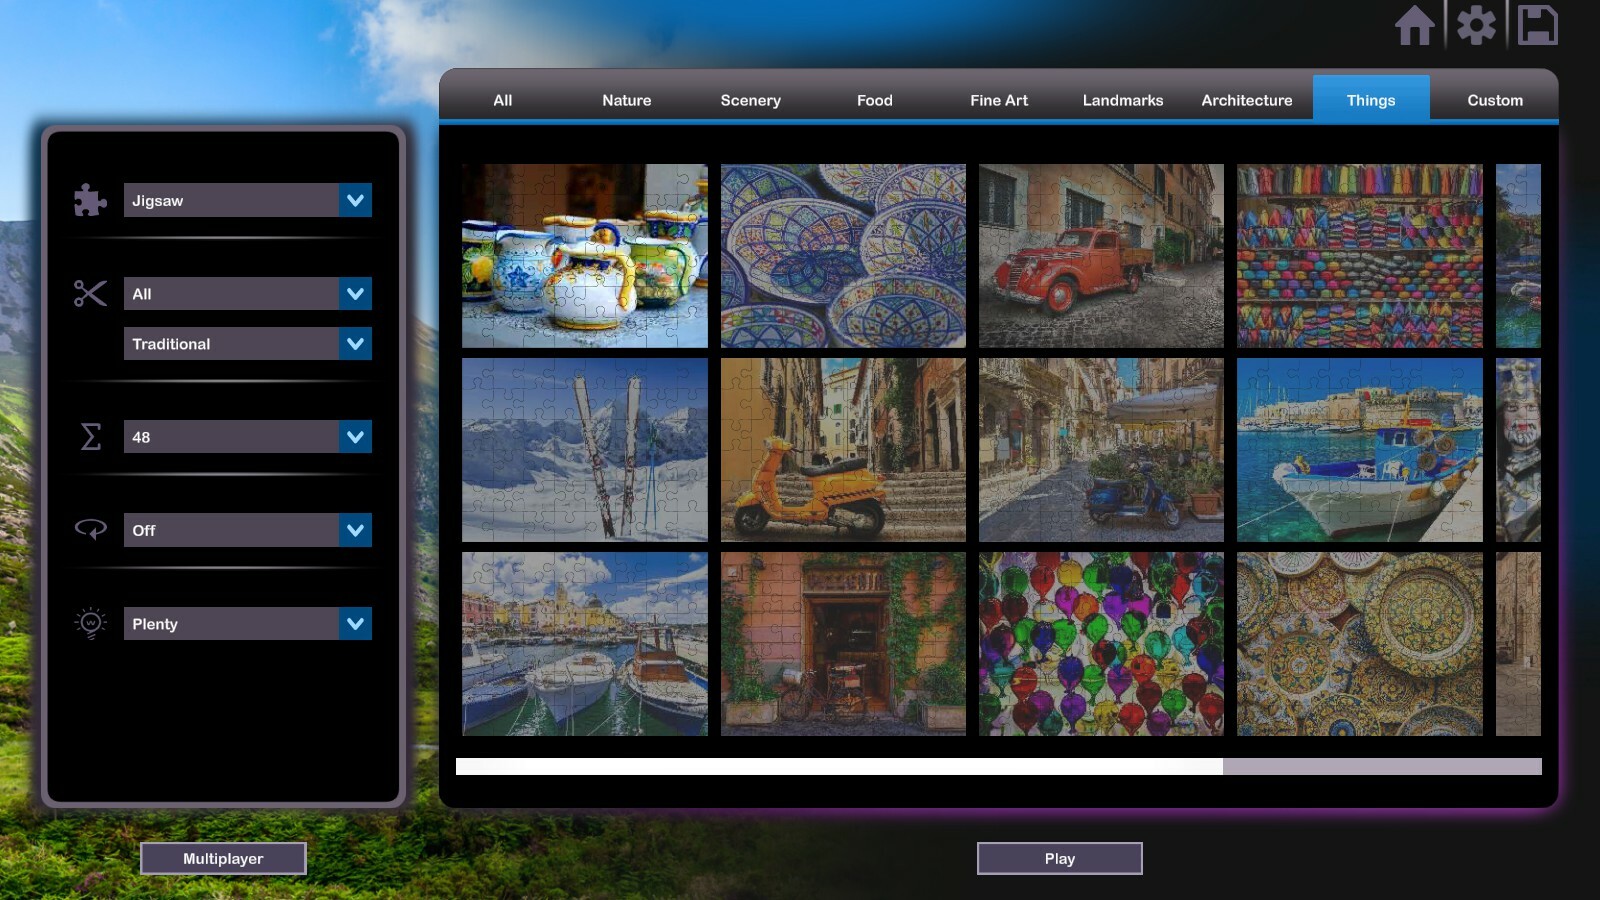Open Multiplayer mode
Image resolution: width=1600 pixels, height=900 pixels.
[x=223, y=857]
